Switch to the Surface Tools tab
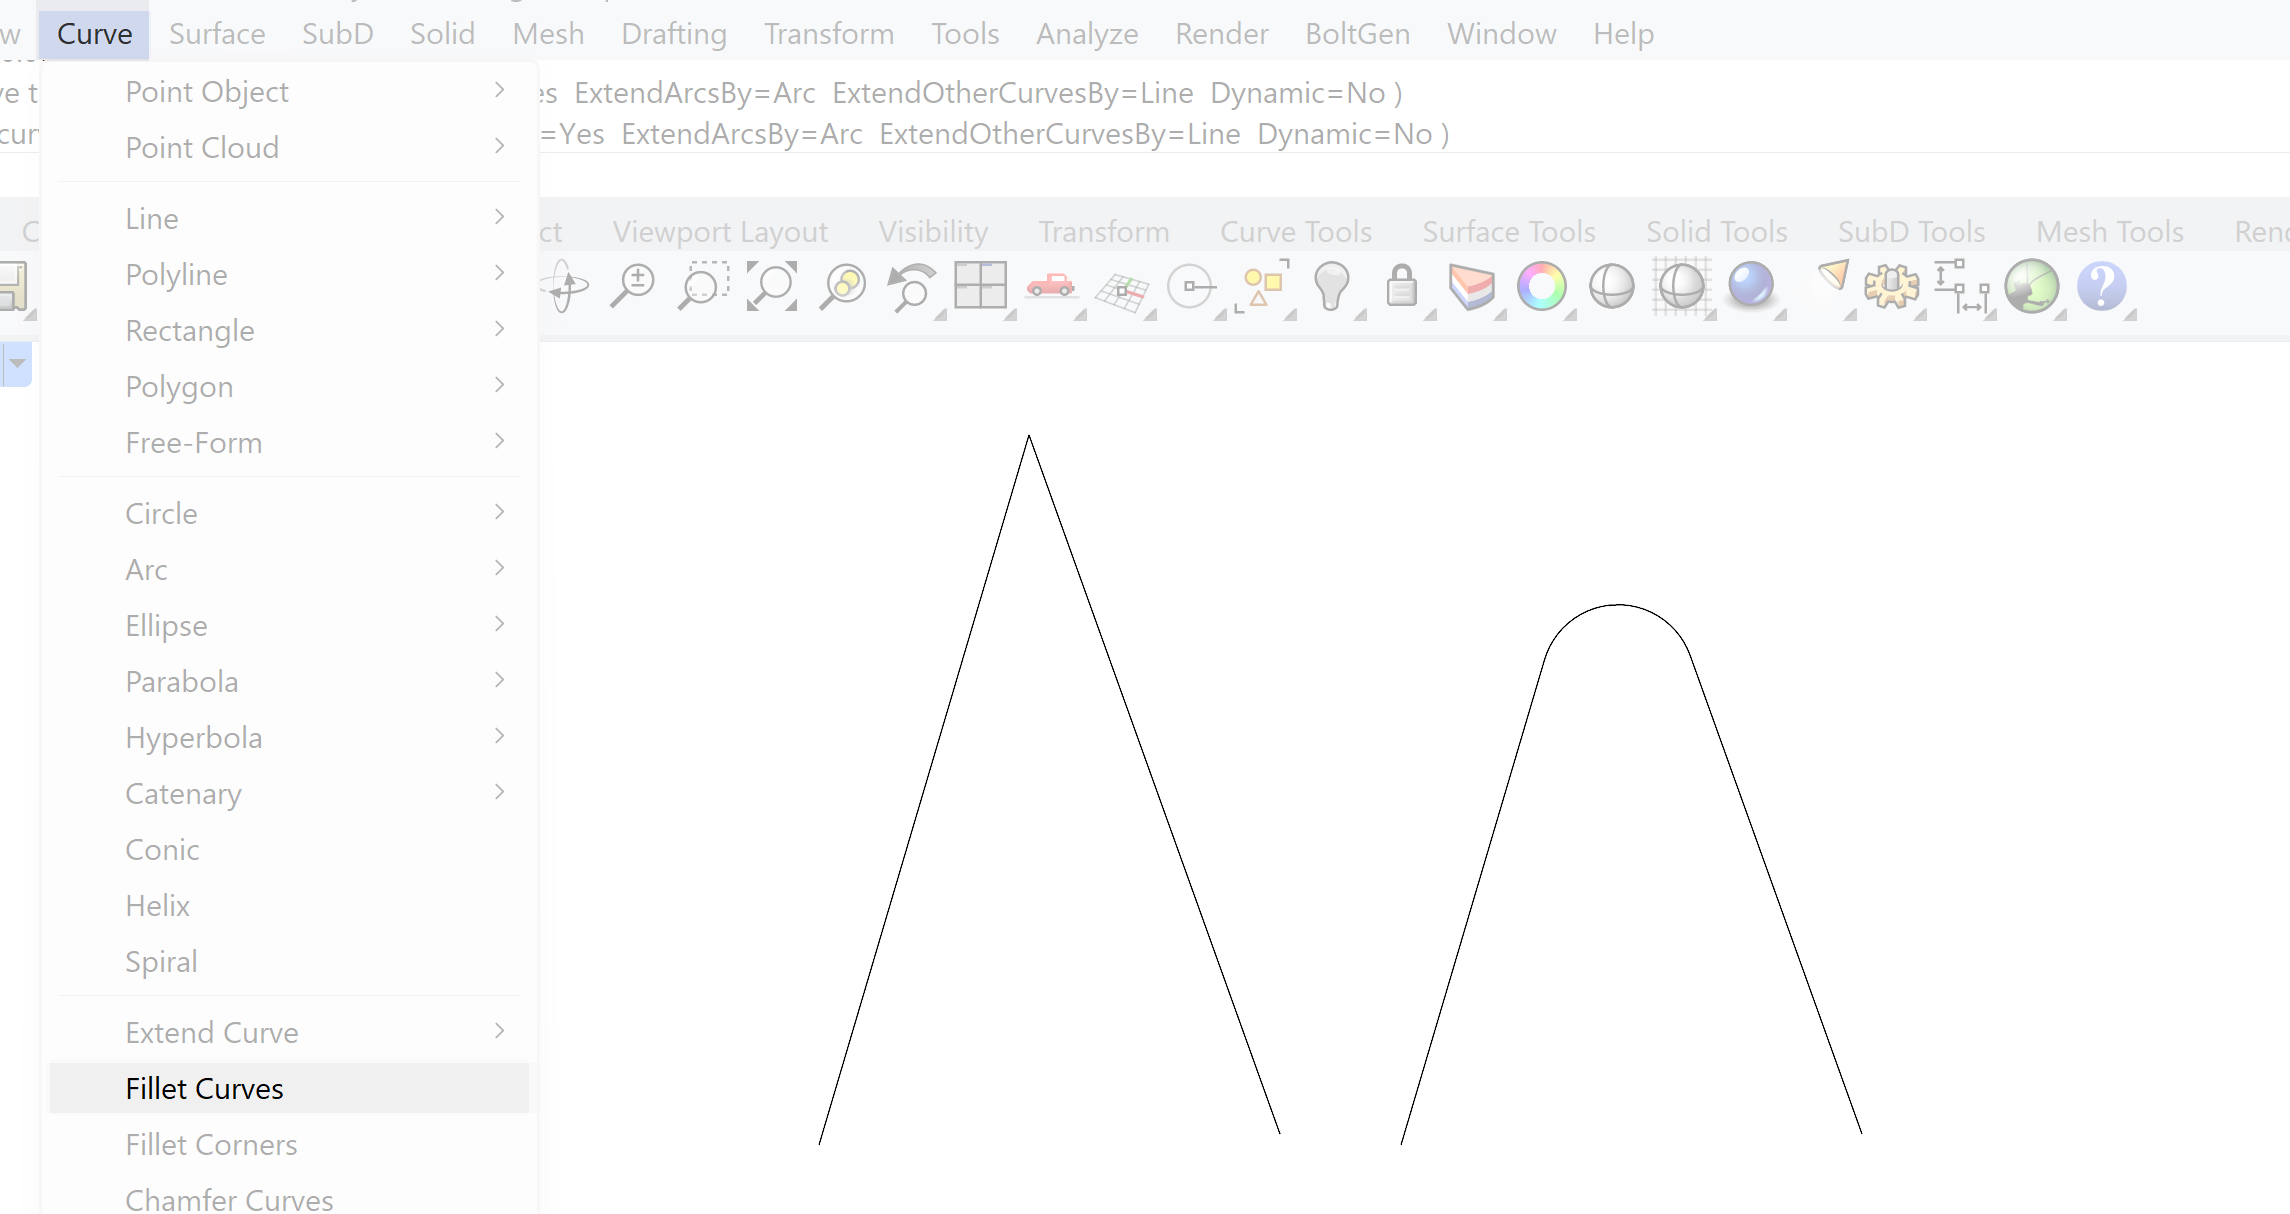 tap(1508, 231)
